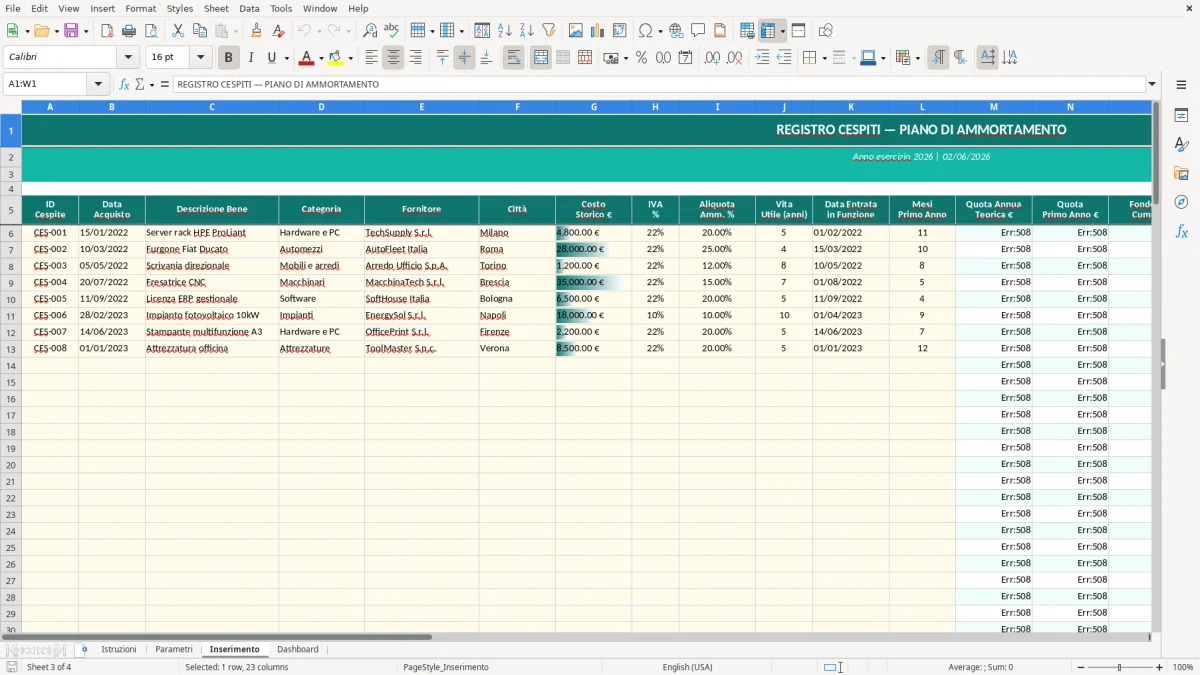Apply yellow background color swatch
This screenshot has width=1200, height=675.
pyautogui.click(x=336, y=58)
